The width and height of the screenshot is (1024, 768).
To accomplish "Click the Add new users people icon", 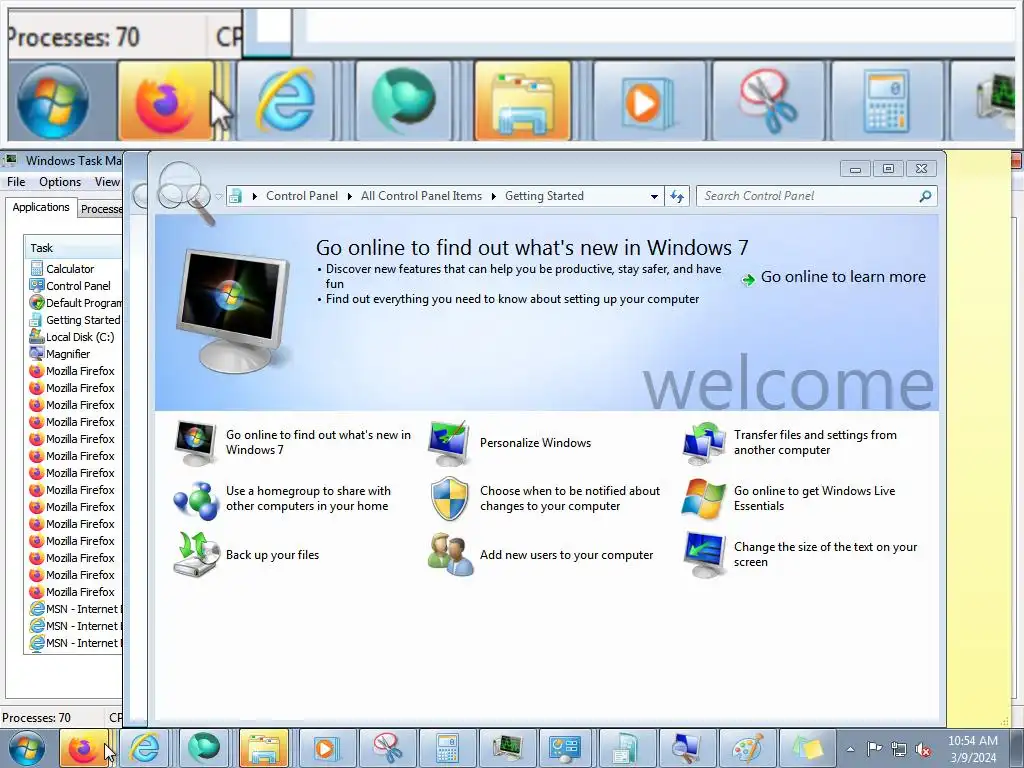I will point(450,555).
